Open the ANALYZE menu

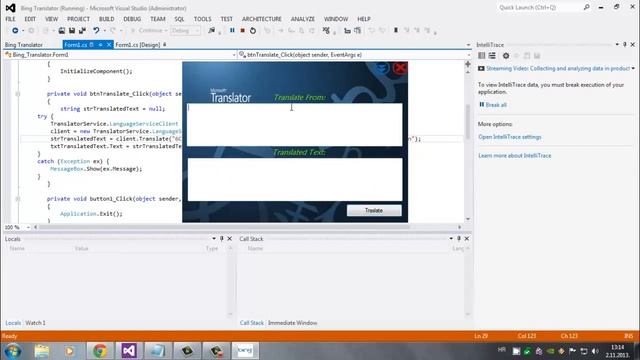(x=302, y=19)
